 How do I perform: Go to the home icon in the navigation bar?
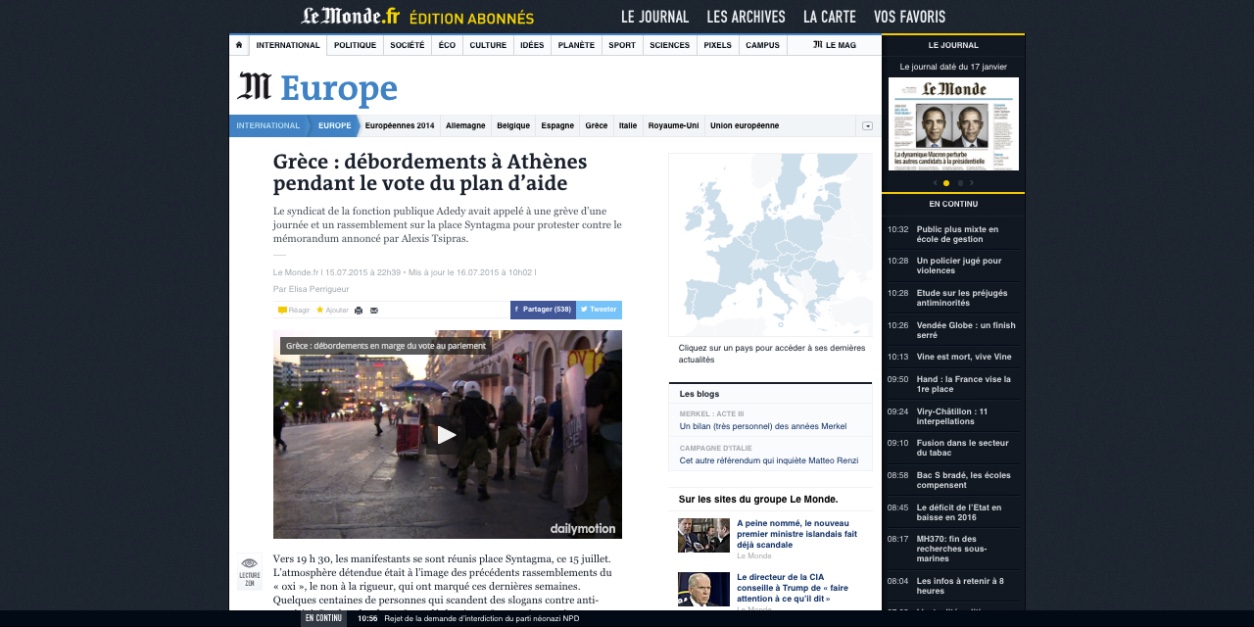tap(239, 45)
